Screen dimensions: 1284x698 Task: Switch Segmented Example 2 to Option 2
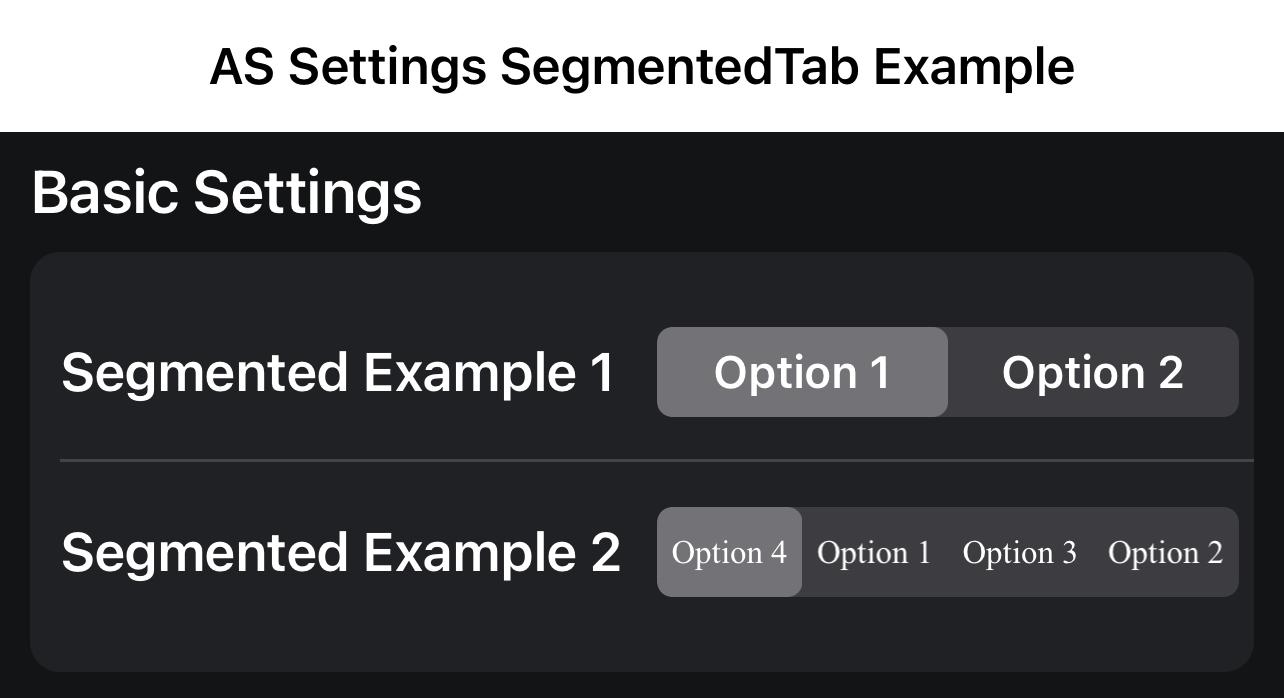(1165, 552)
